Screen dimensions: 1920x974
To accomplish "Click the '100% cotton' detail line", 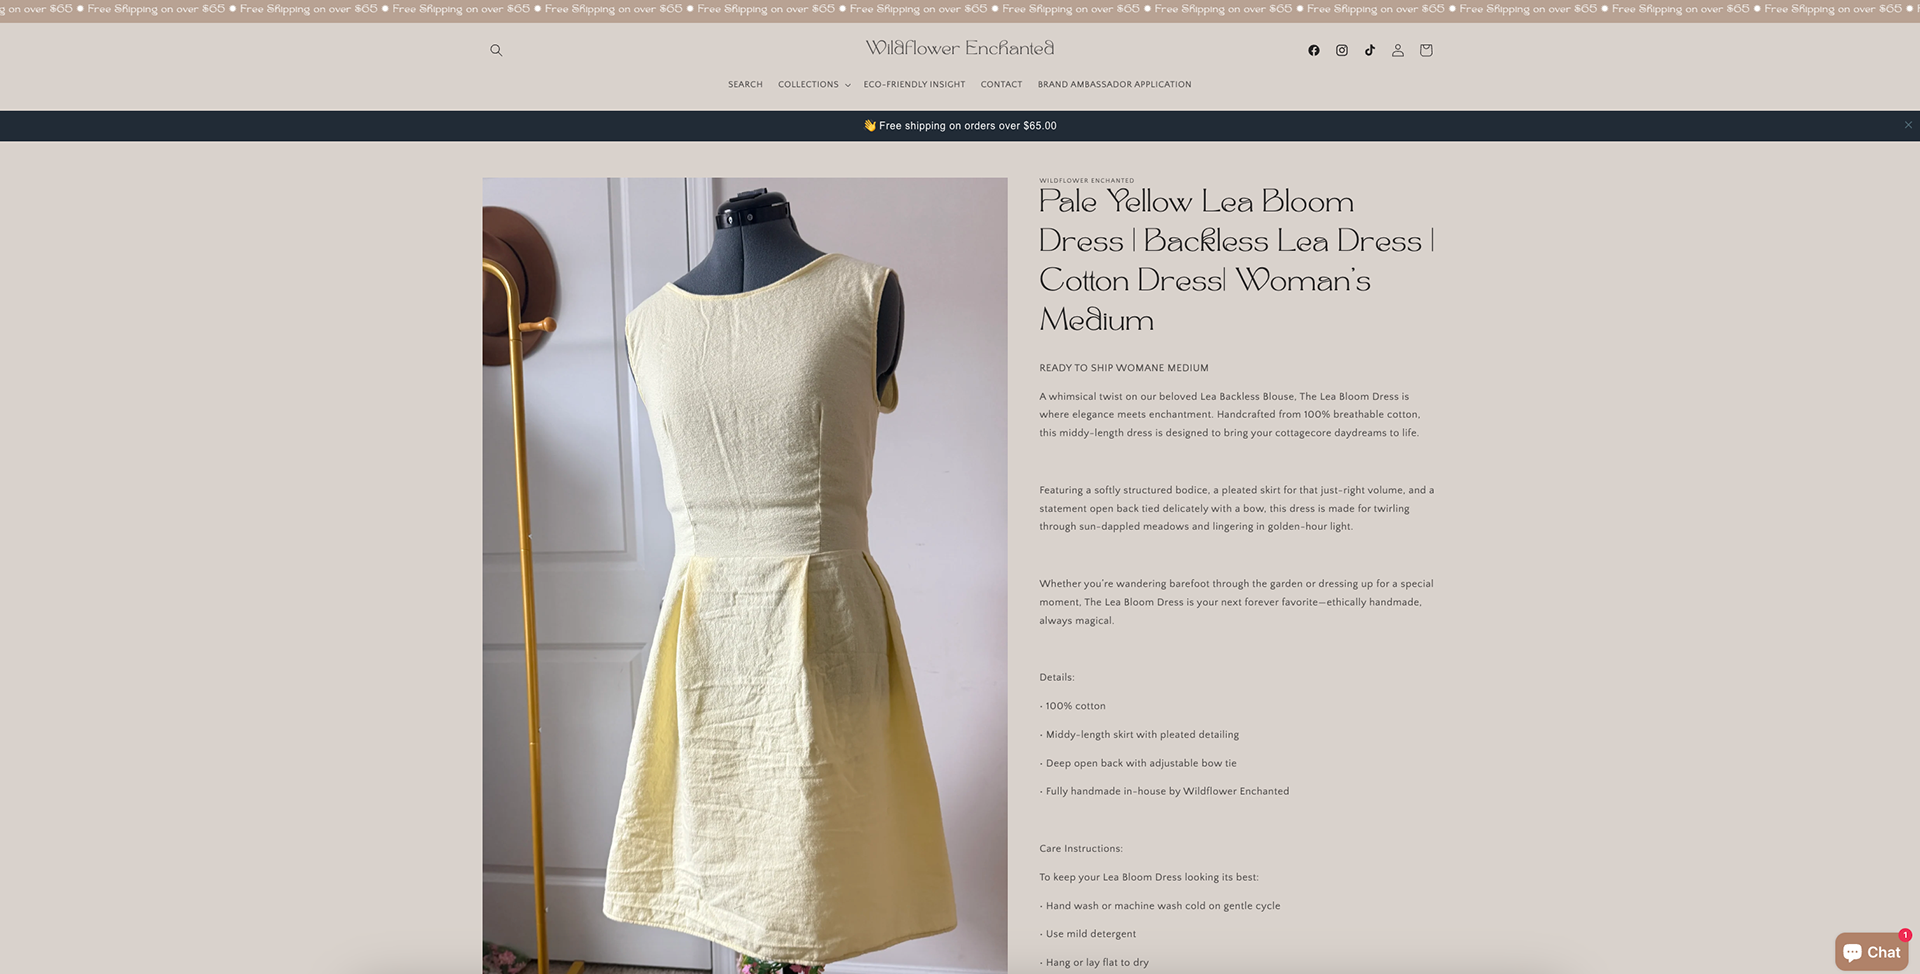I will pos(1072,706).
